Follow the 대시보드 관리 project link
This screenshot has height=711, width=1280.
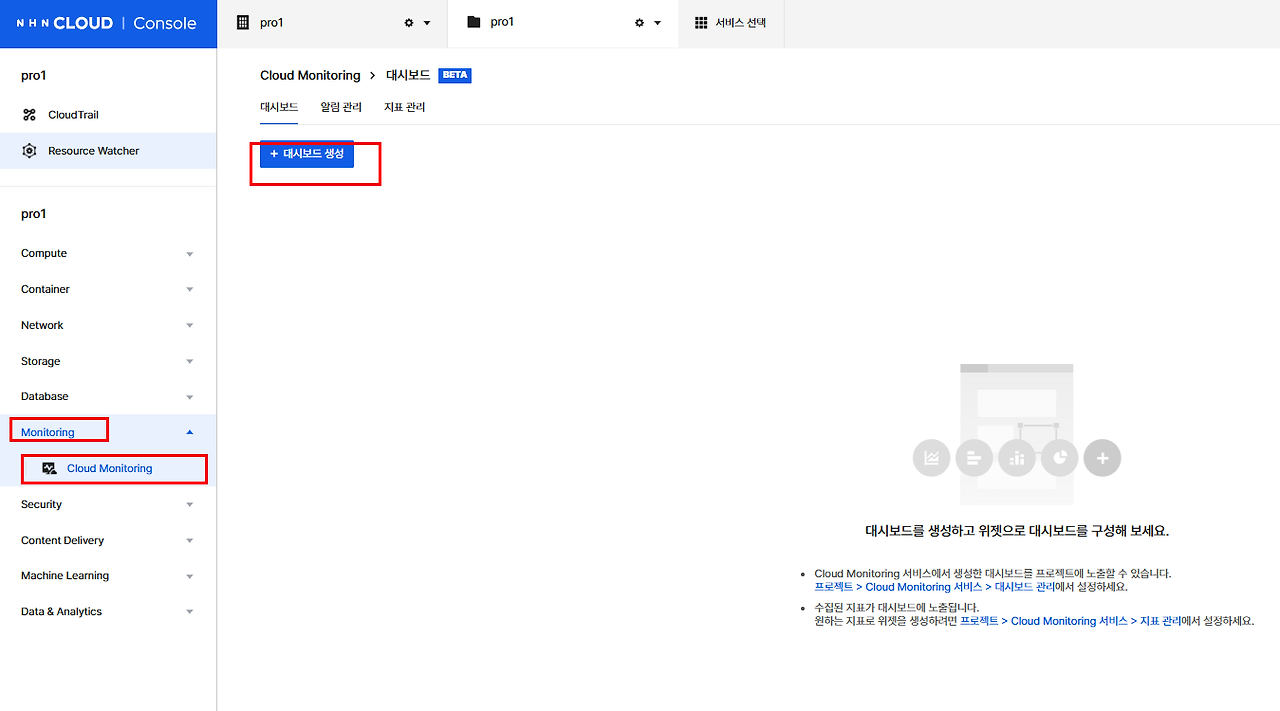pos(934,587)
